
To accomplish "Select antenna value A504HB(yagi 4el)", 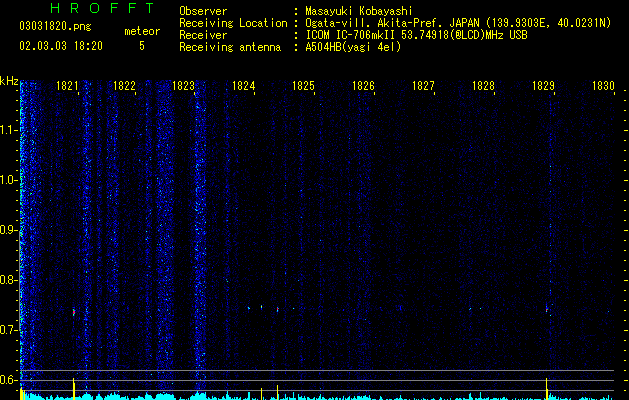I will pyautogui.click(x=353, y=47).
